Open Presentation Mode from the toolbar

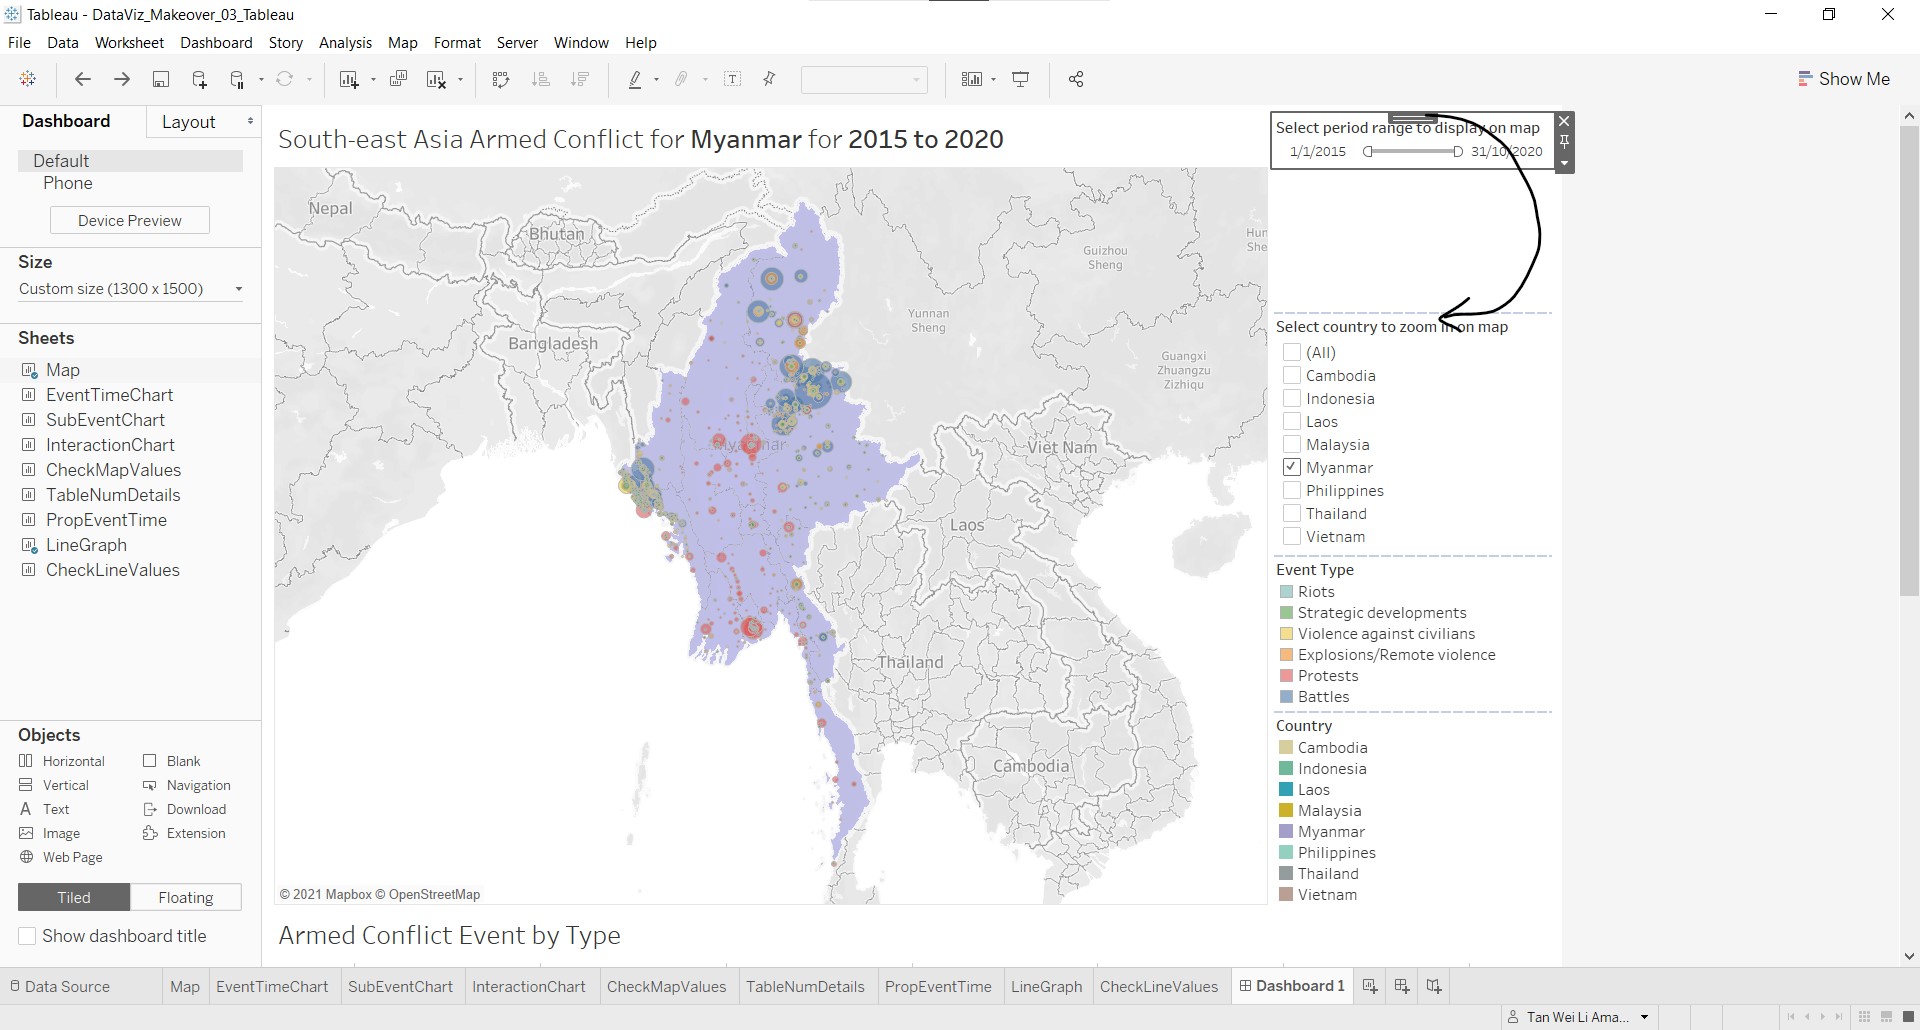point(1021,80)
